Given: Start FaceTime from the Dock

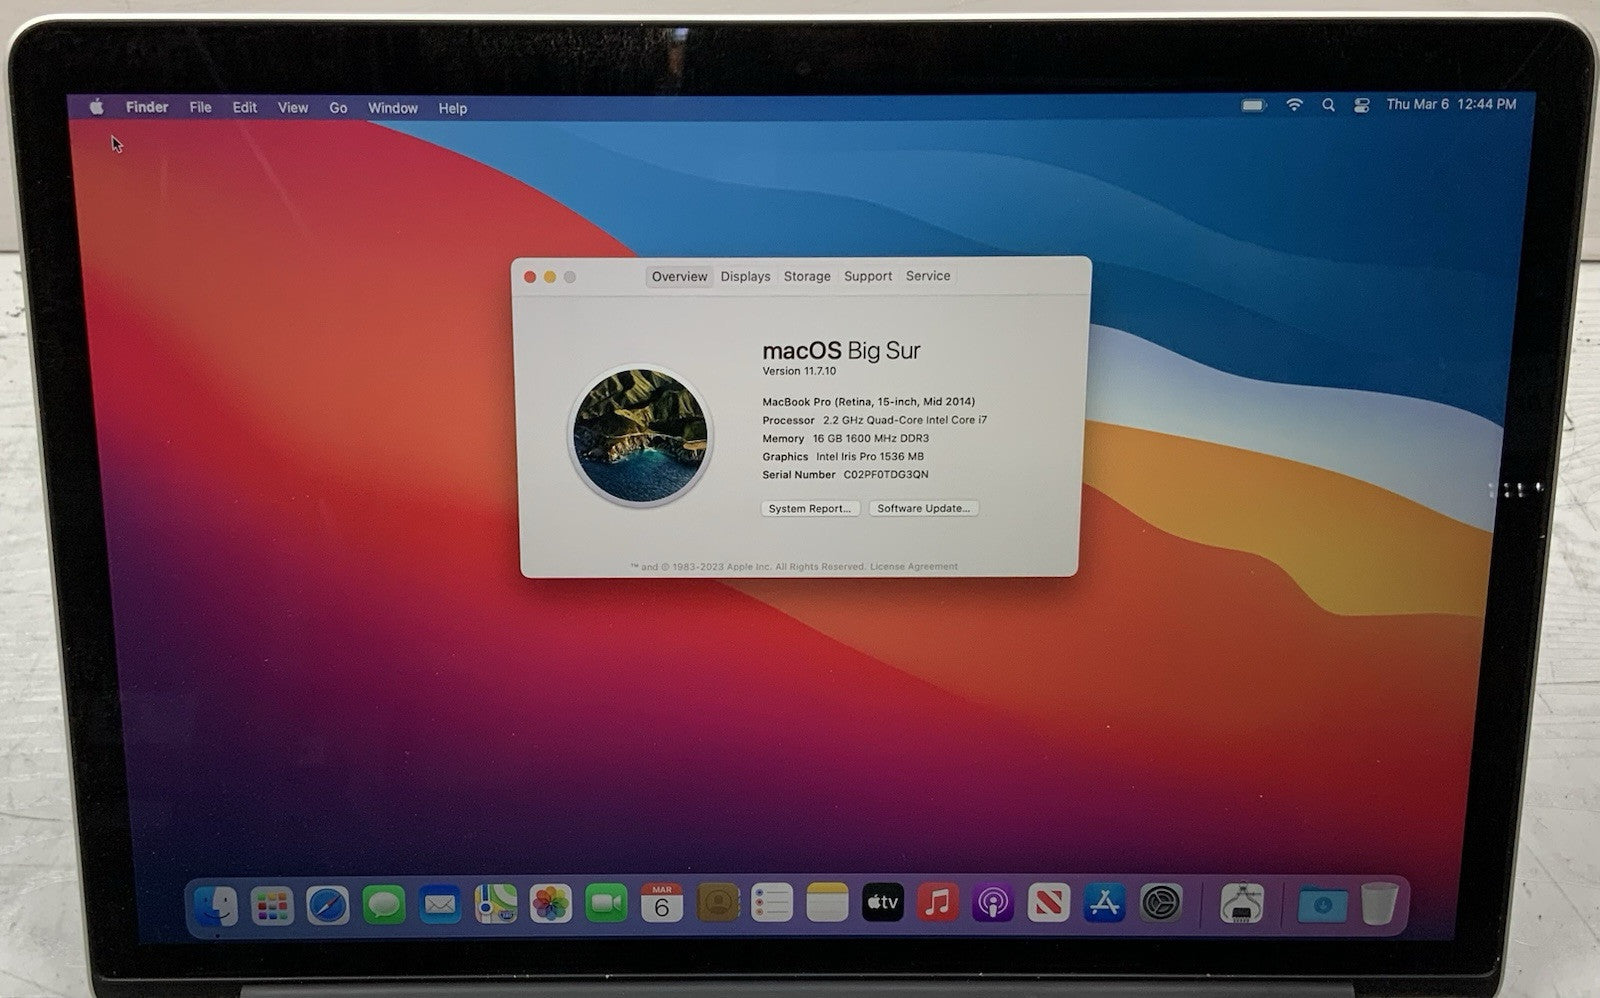Looking at the screenshot, I should (606, 903).
